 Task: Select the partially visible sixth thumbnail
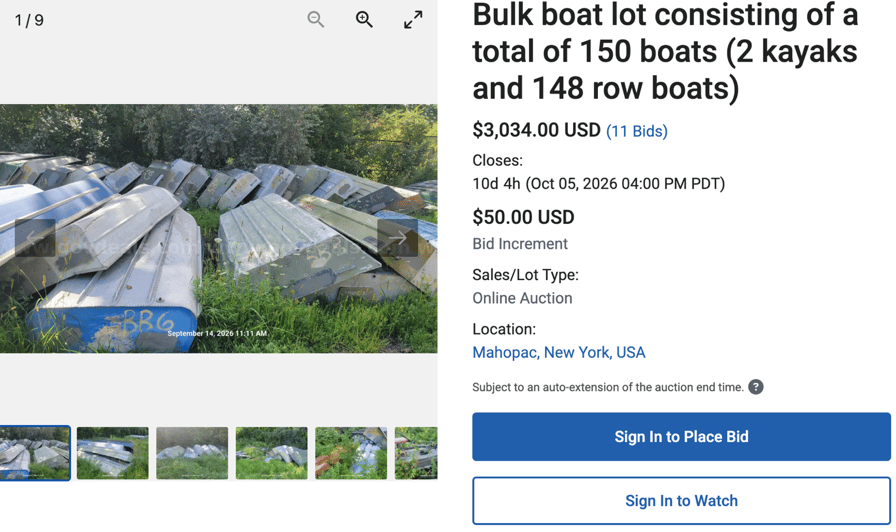(416, 453)
